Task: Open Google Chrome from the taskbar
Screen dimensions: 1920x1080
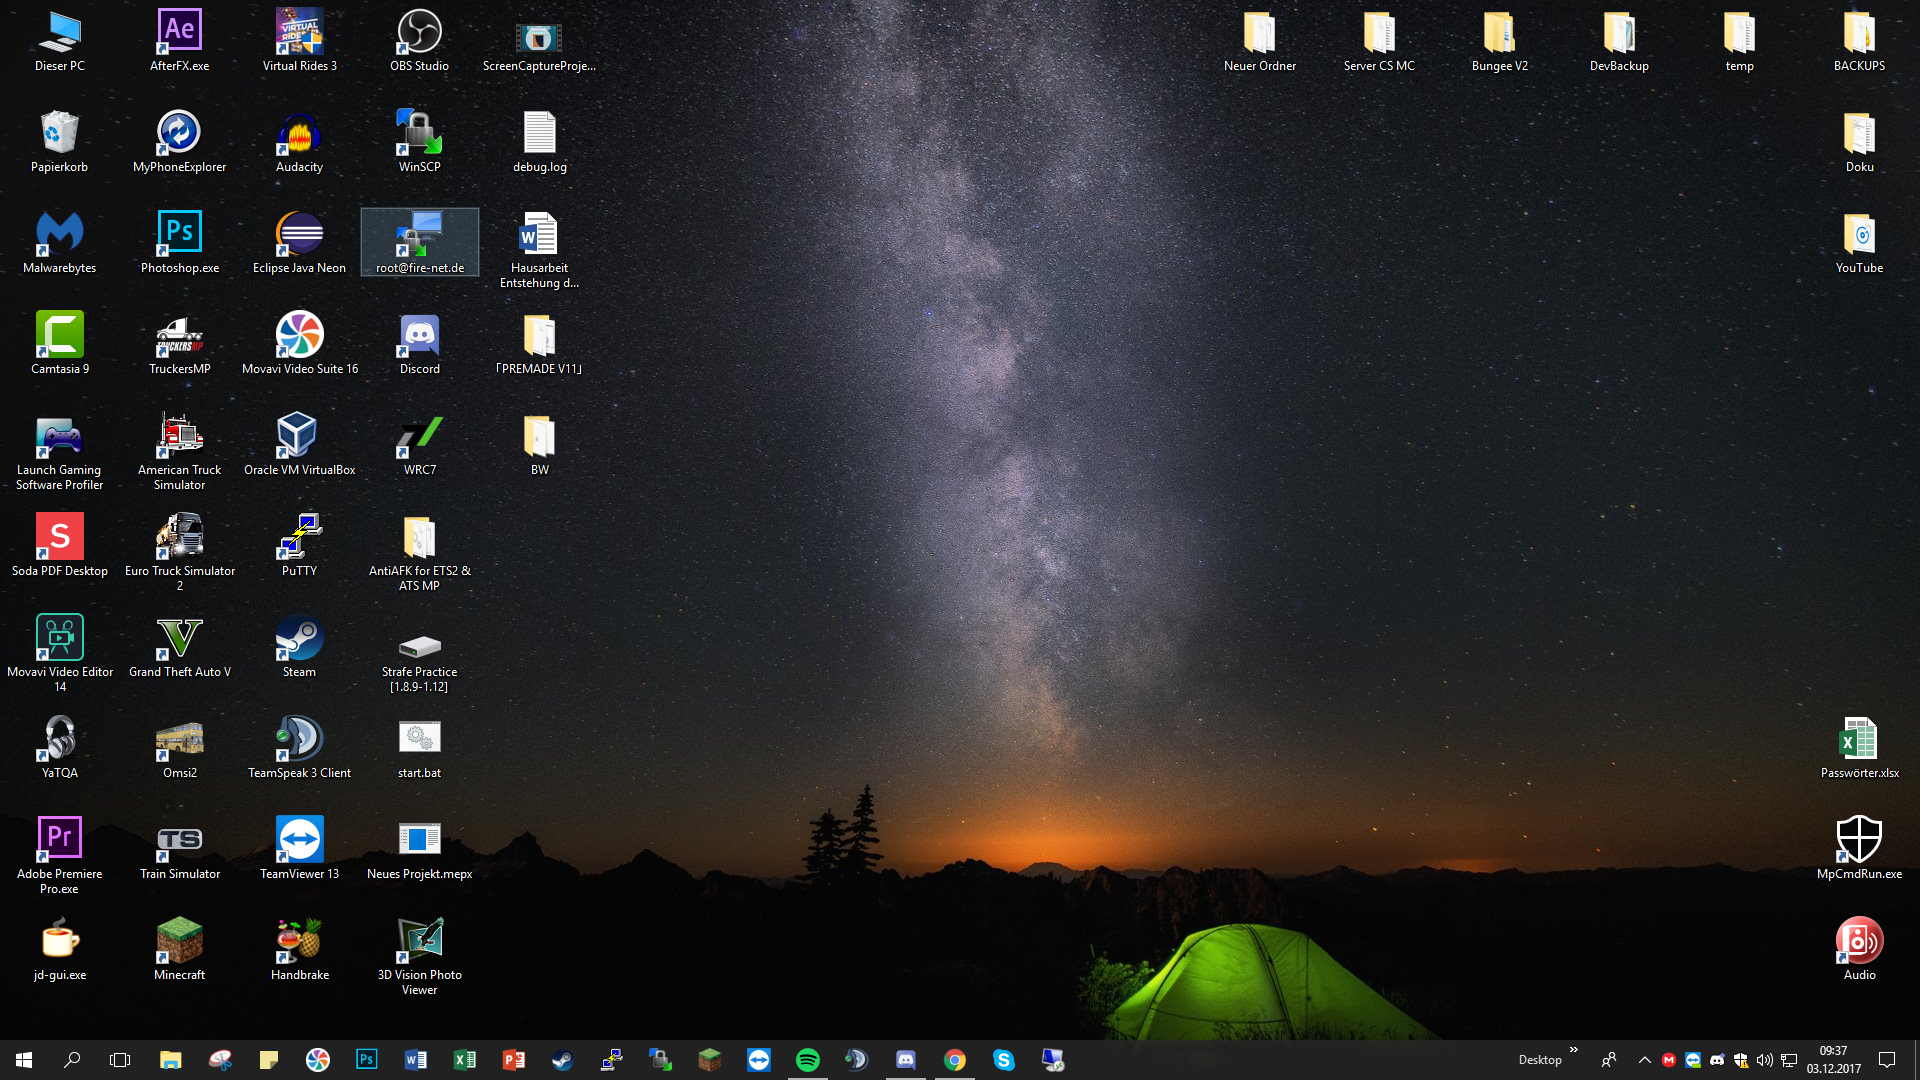Action: [955, 1060]
